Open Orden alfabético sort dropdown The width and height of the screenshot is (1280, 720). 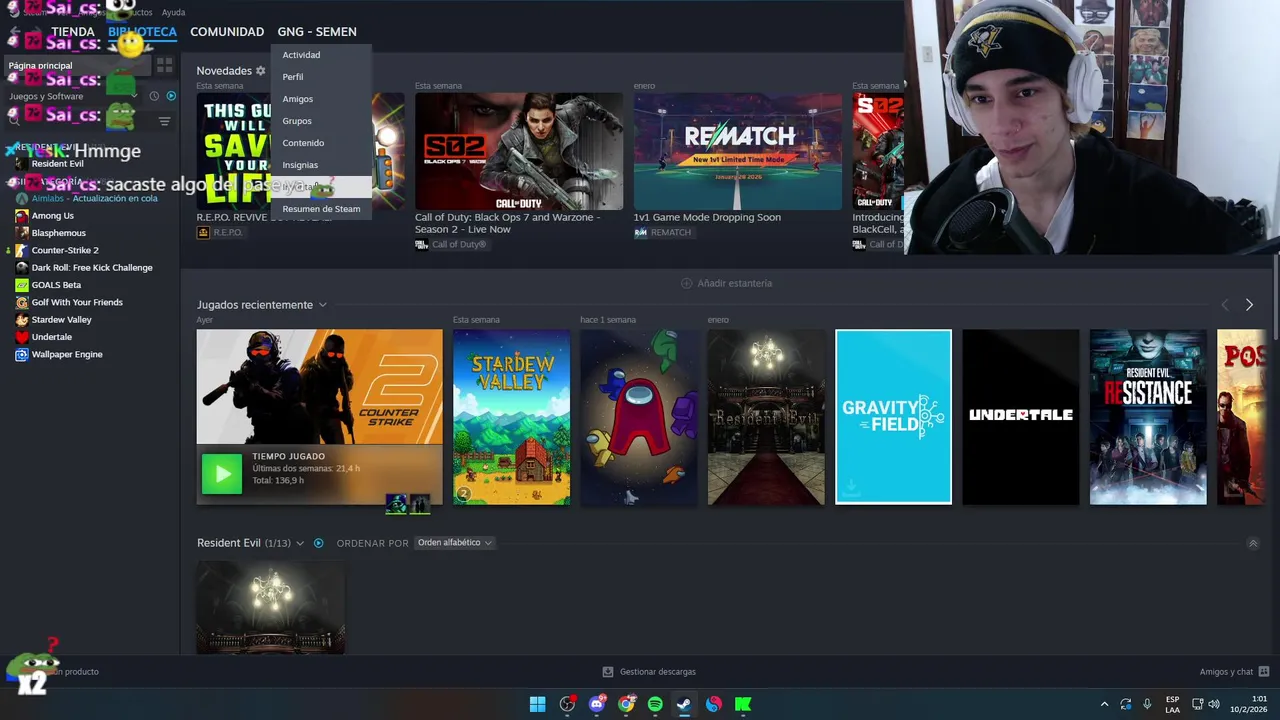click(x=455, y=543)
